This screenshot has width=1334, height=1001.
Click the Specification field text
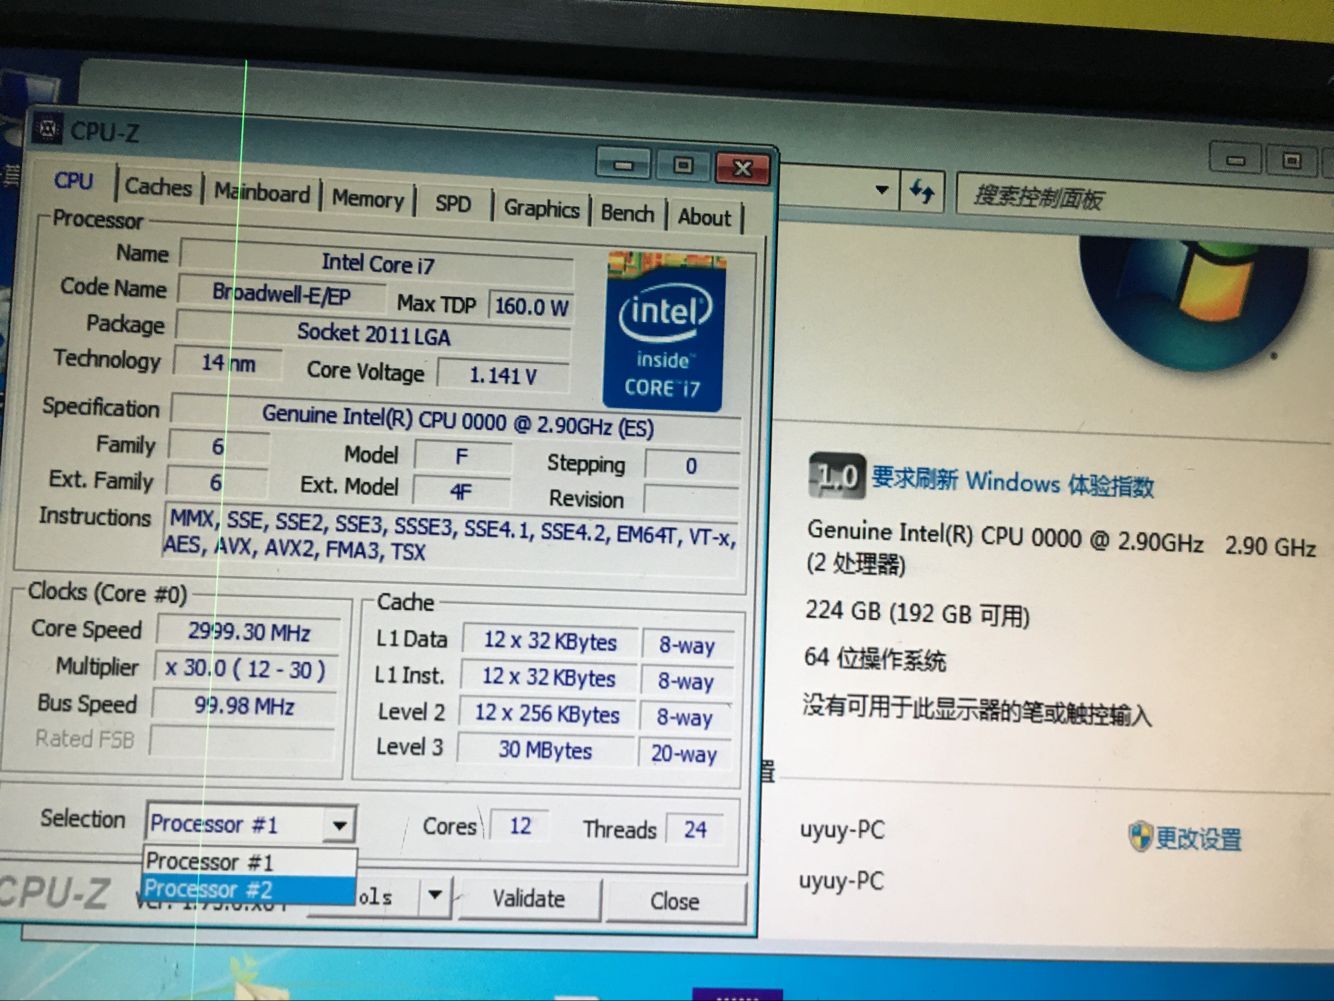(457, 420)
